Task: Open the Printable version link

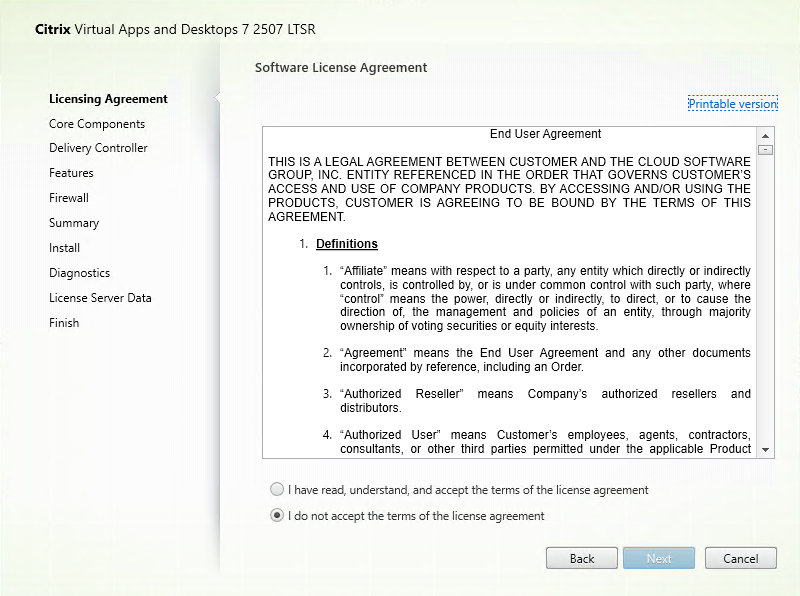Action: [732, 104]
